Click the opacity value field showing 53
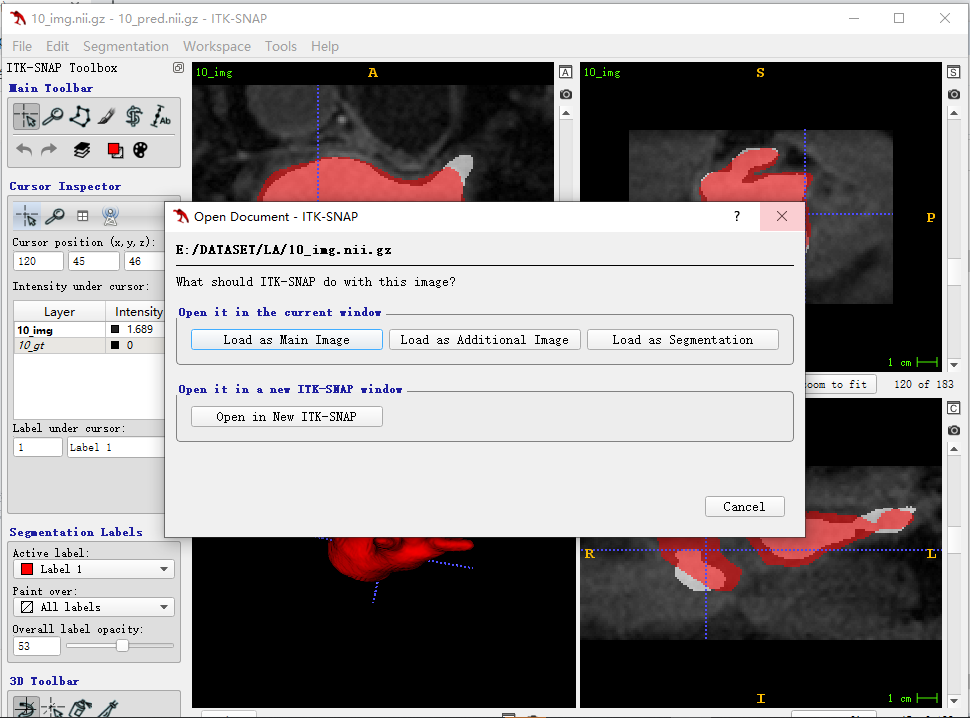 pyautogui.click(x=36, y=646)
